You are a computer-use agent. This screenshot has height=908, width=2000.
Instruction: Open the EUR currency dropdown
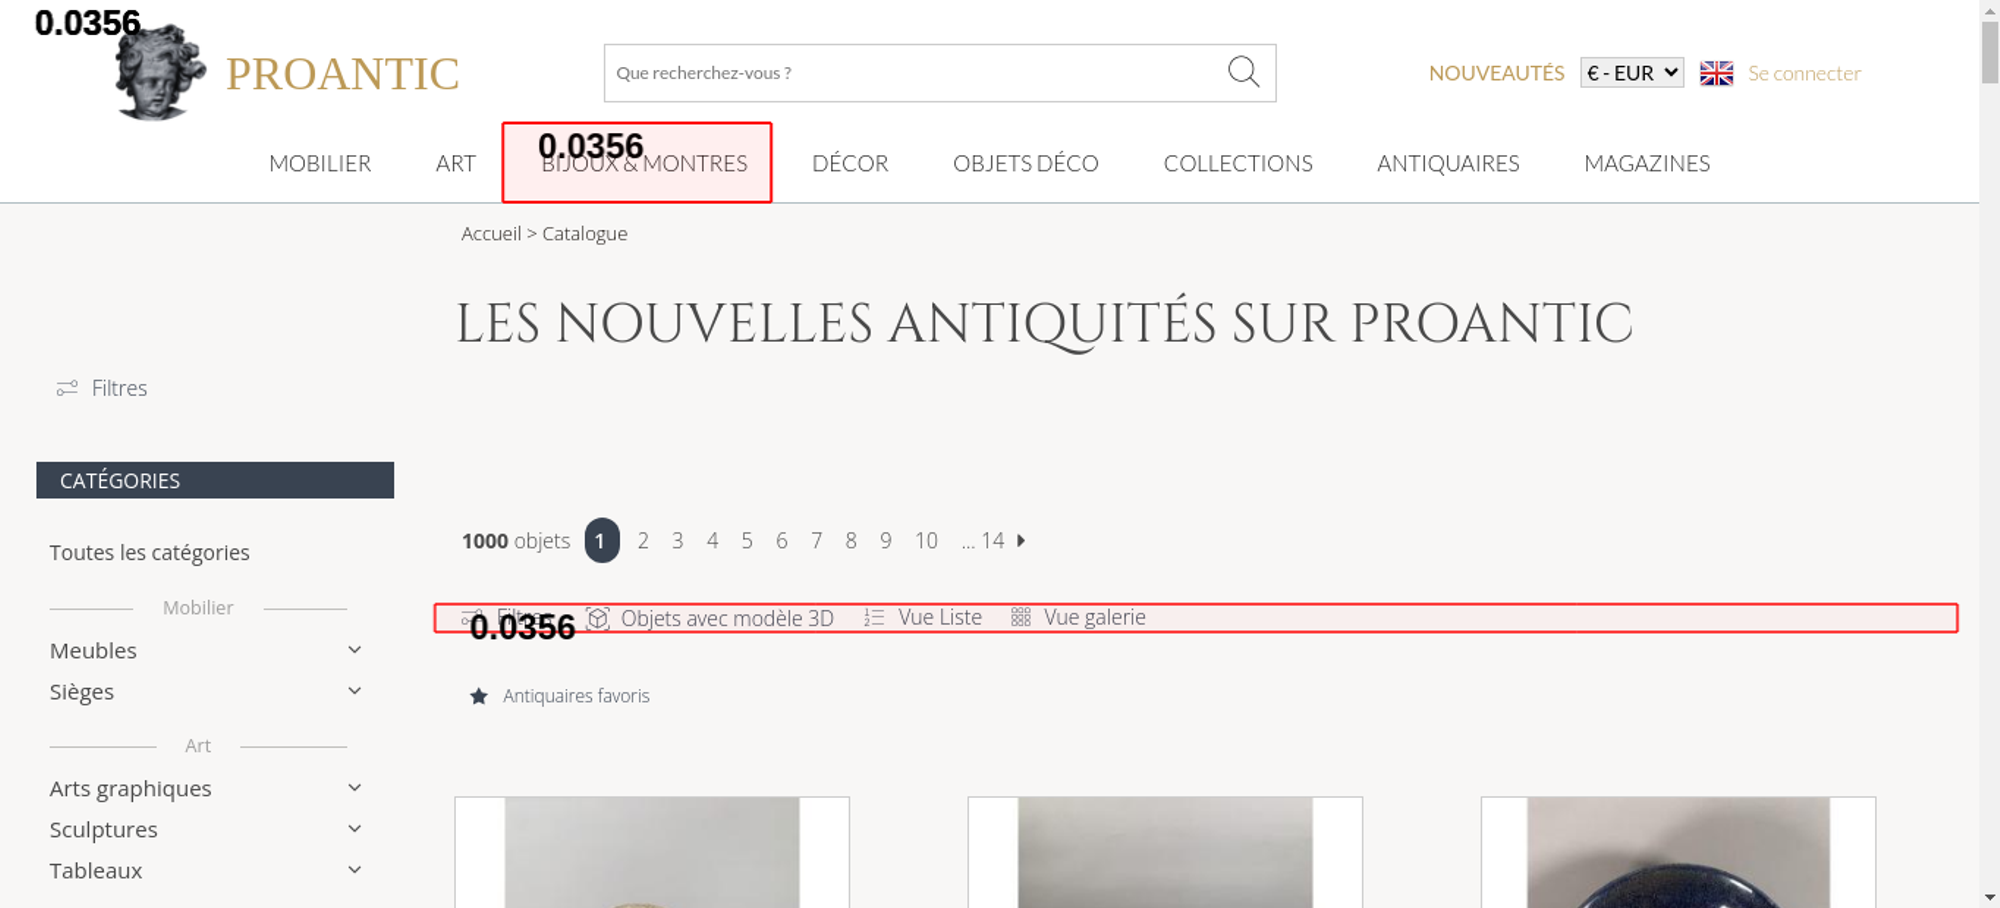(1631, 73)
